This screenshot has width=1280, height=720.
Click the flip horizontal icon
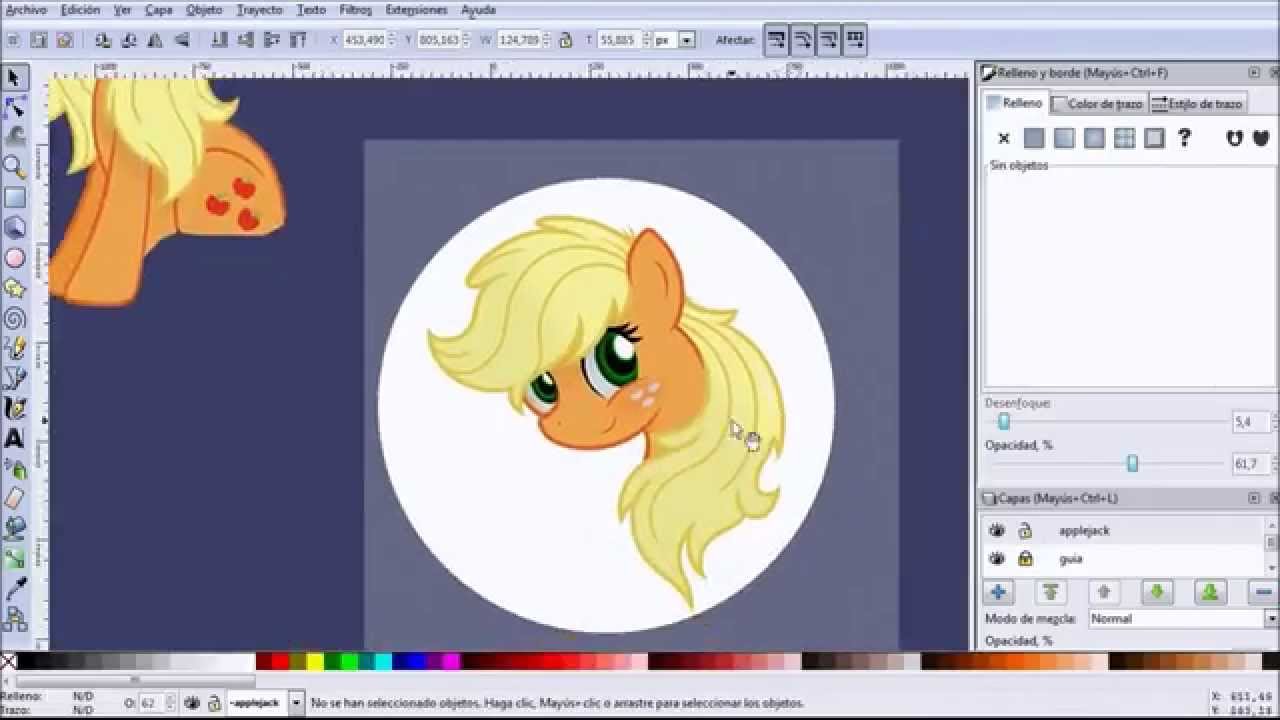click(155, 40)
